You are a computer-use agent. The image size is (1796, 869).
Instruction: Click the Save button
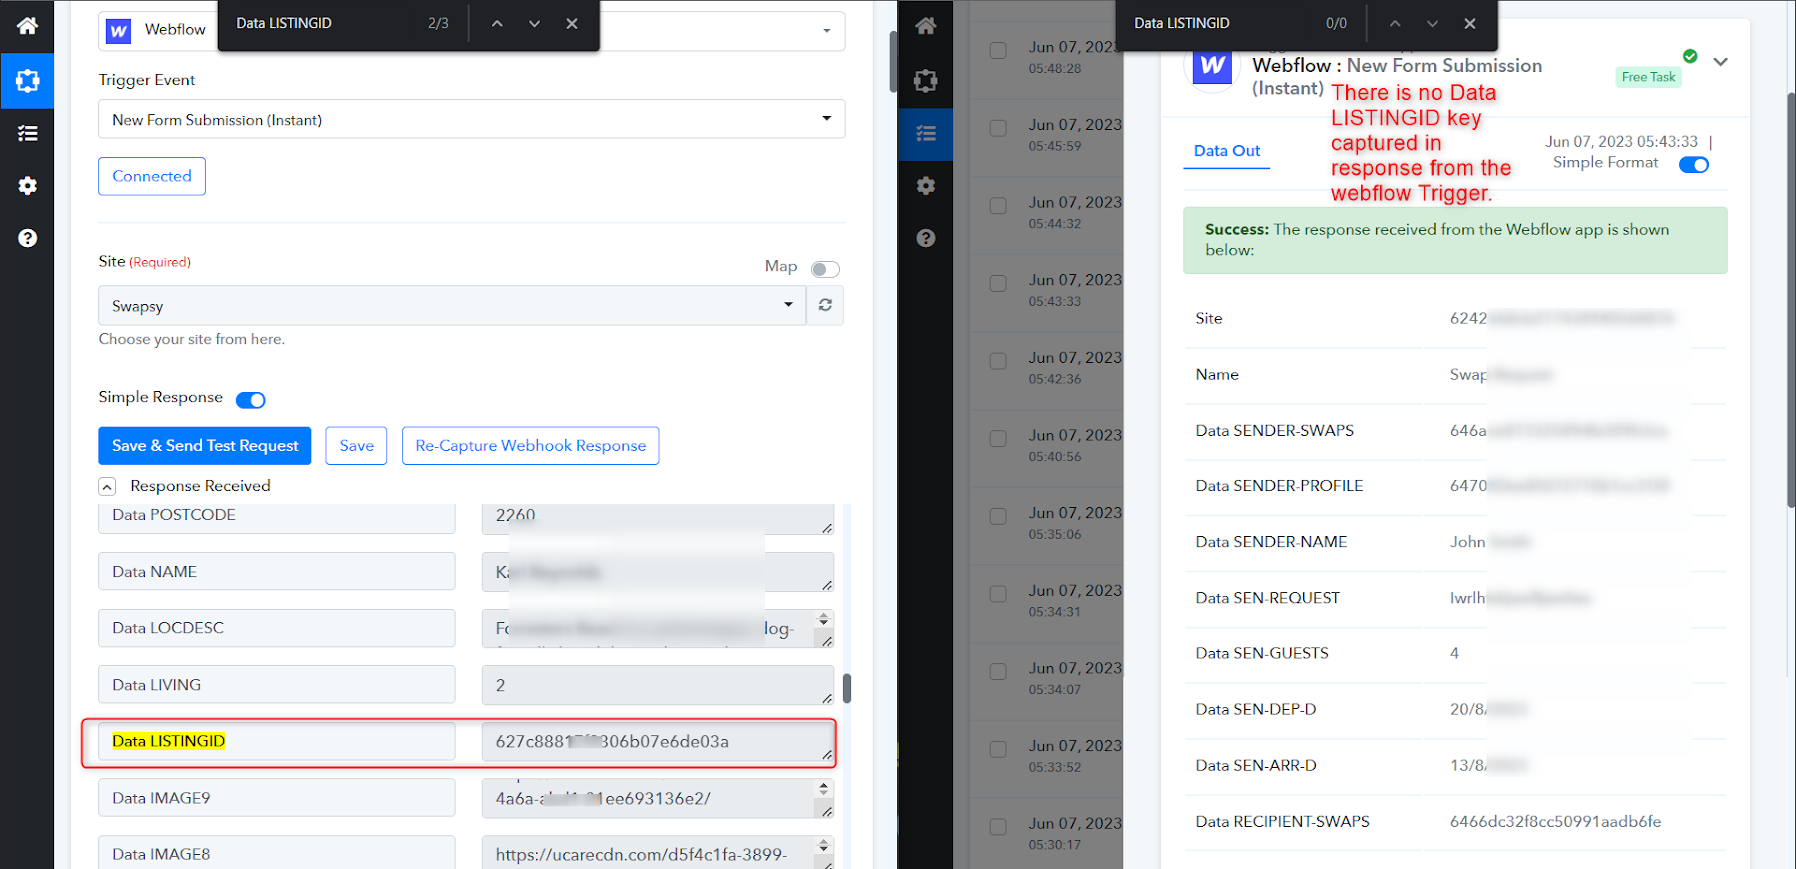pos(356,446)
